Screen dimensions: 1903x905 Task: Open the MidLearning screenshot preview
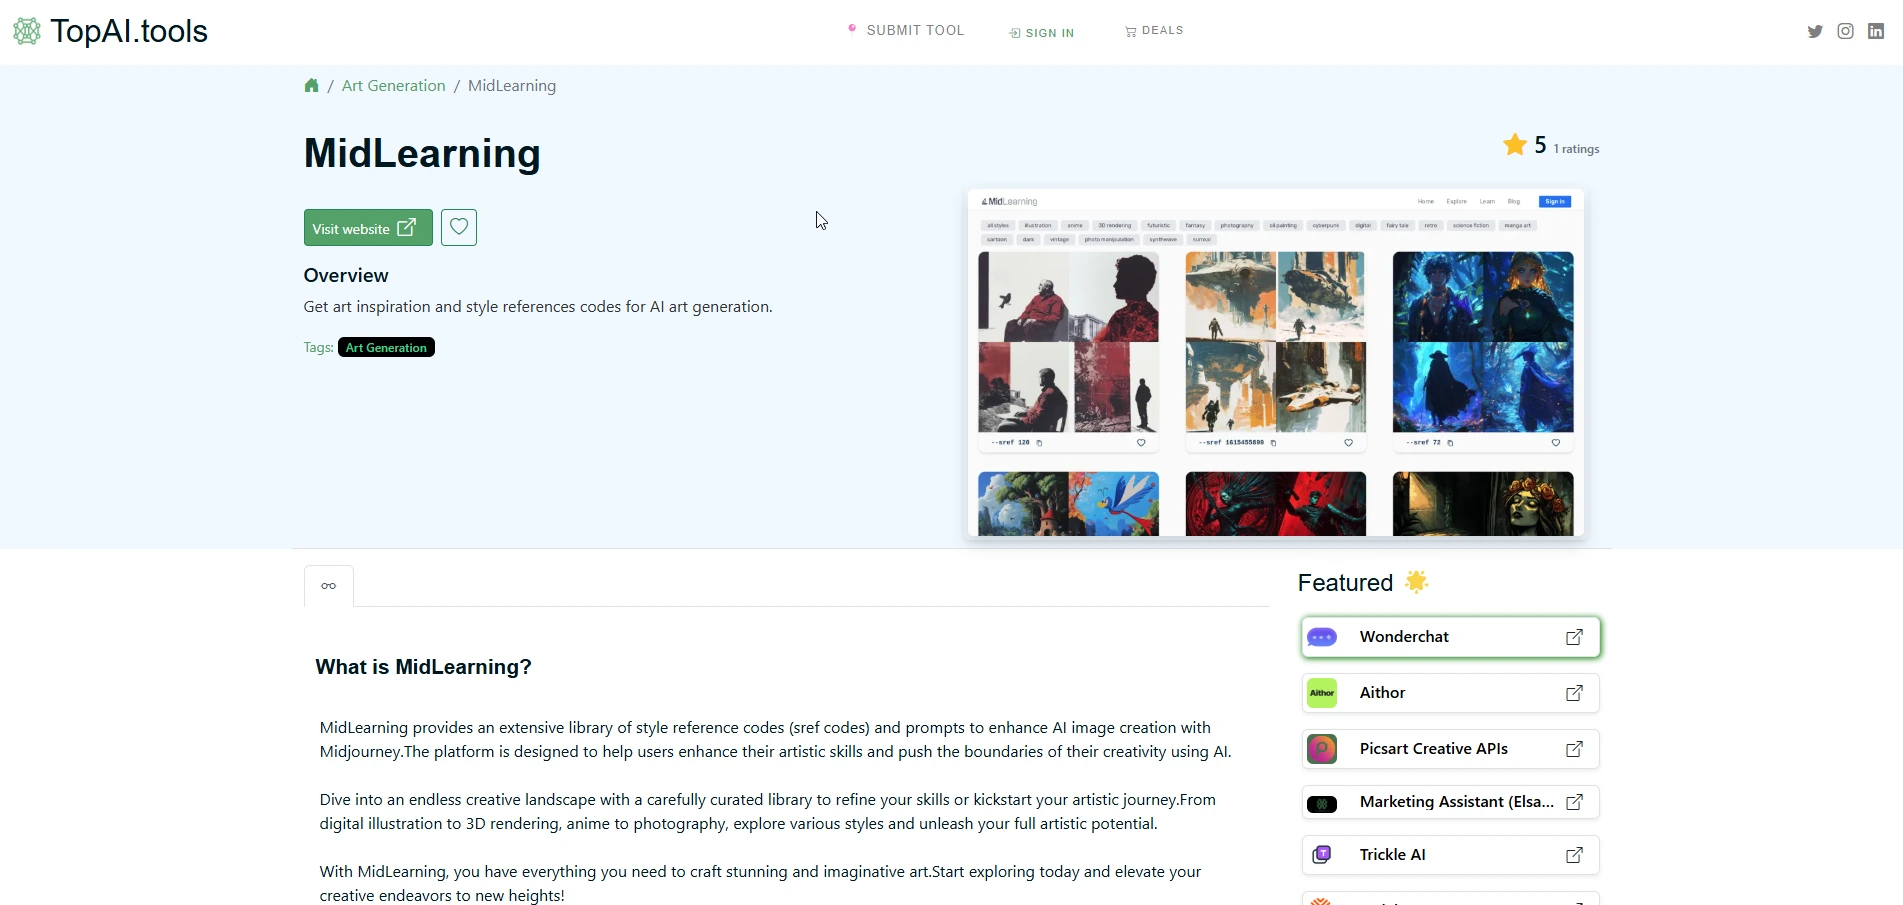point(1275,363)
